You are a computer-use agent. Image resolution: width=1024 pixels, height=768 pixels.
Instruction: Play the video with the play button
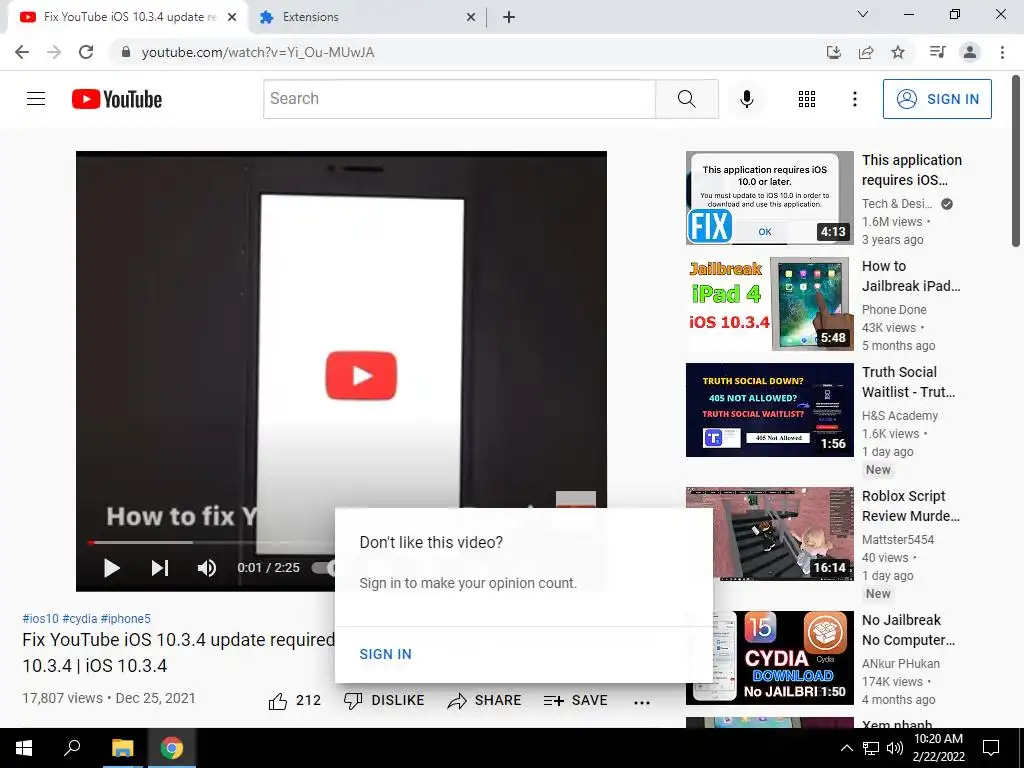(x=112, y=568)
